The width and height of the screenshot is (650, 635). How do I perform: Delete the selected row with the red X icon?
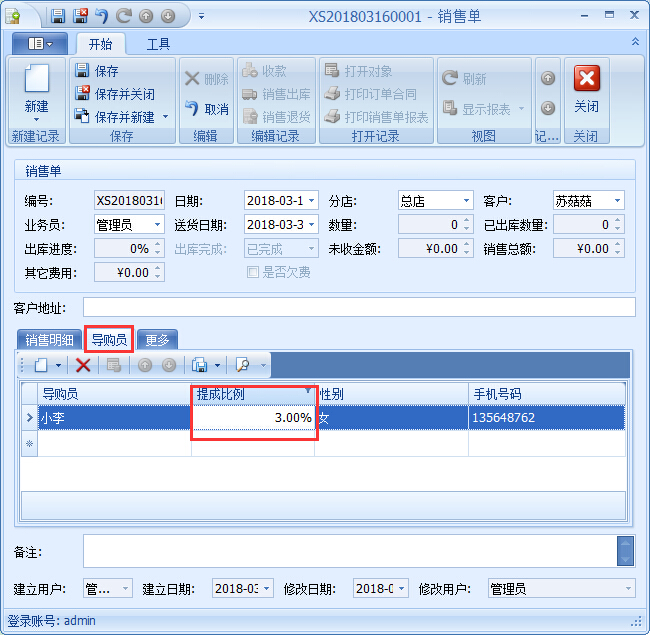(x=83, y=366)
